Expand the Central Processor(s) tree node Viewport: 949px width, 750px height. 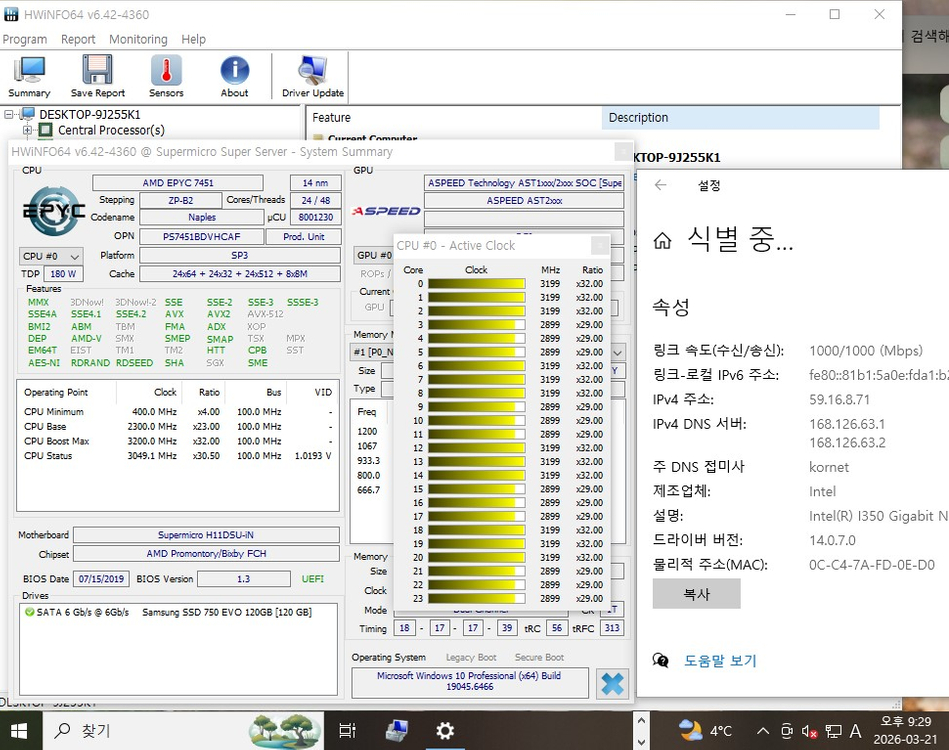[27, 130]
